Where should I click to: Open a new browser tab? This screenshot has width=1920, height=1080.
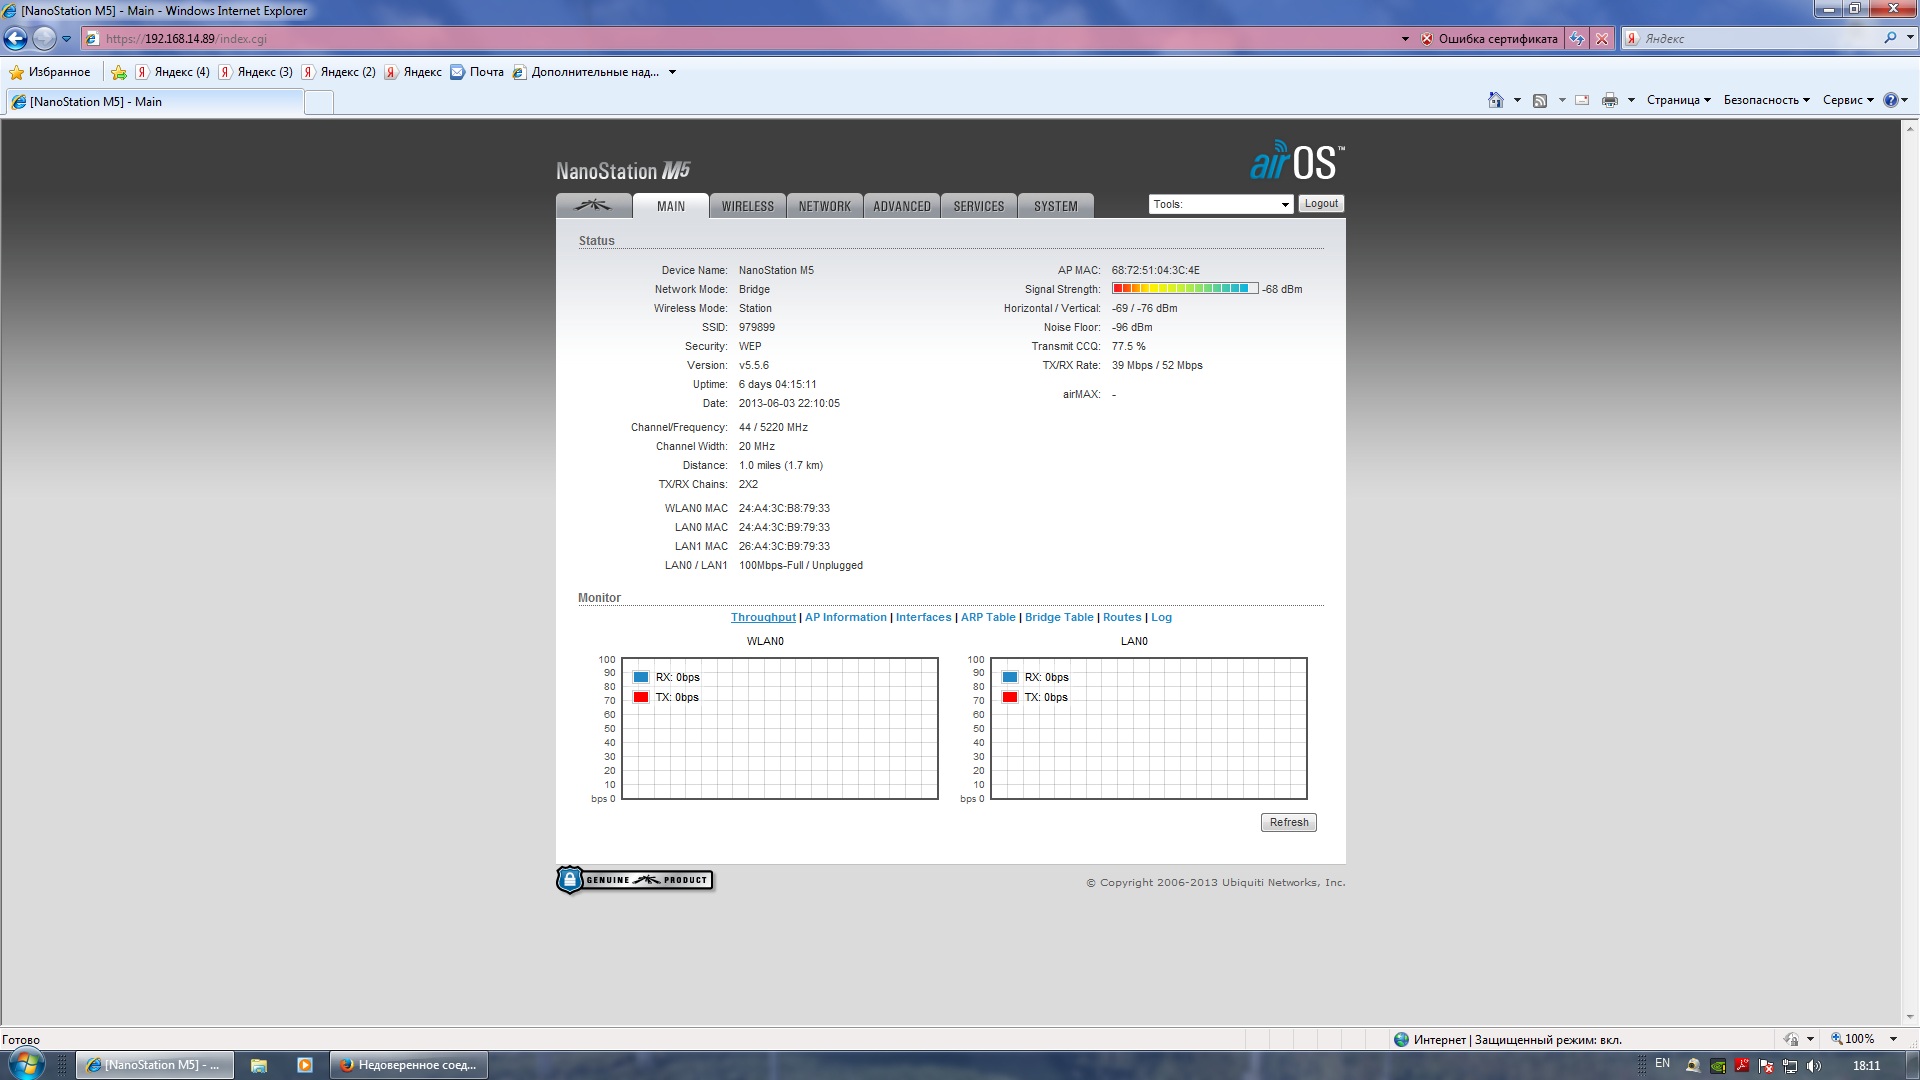pos(319,102)
